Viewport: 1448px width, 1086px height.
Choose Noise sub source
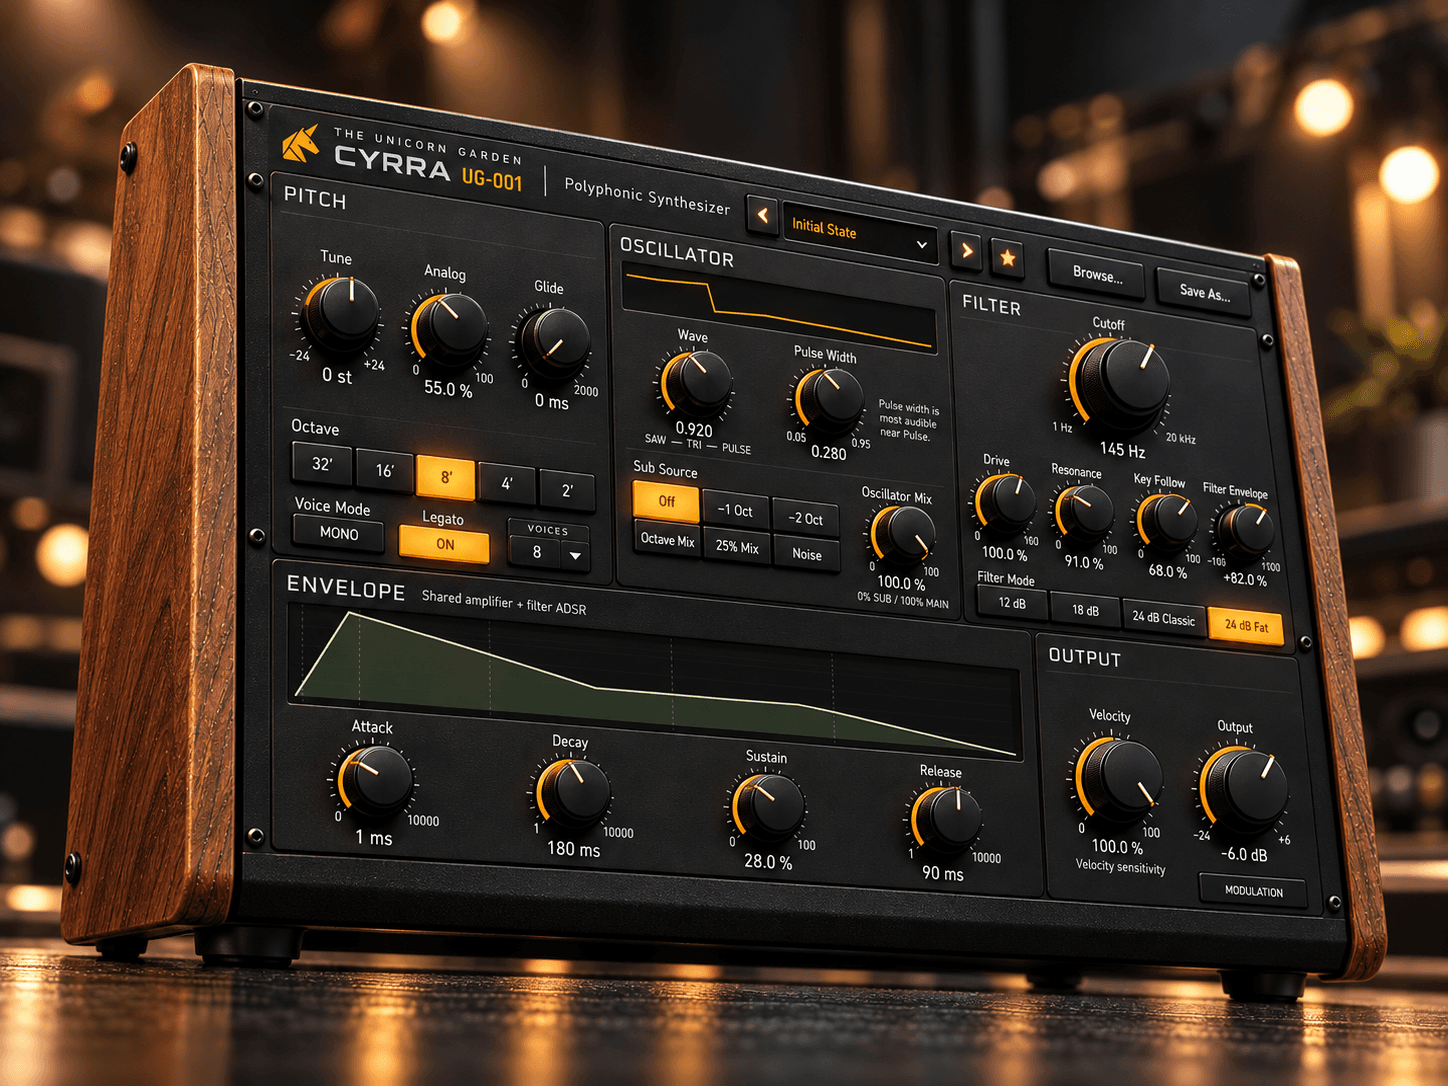pos(807,555)
